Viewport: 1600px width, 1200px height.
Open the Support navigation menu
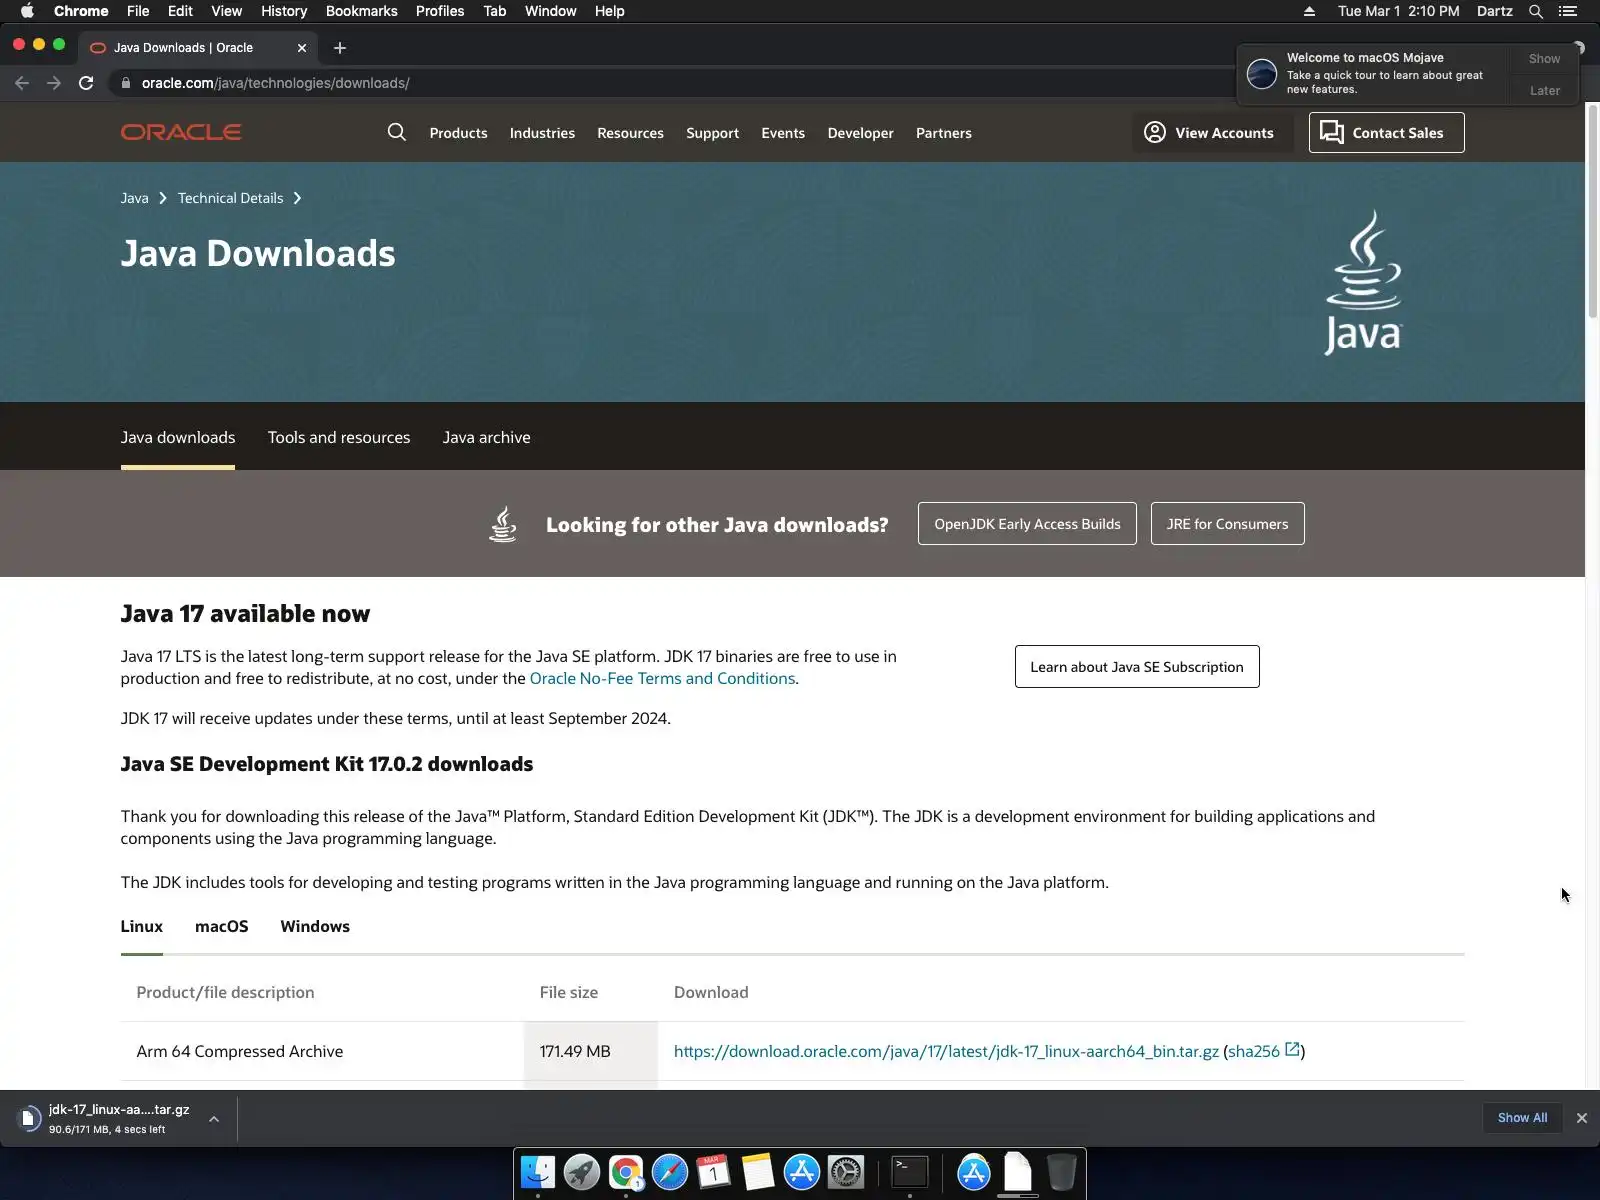pos(712,133)
